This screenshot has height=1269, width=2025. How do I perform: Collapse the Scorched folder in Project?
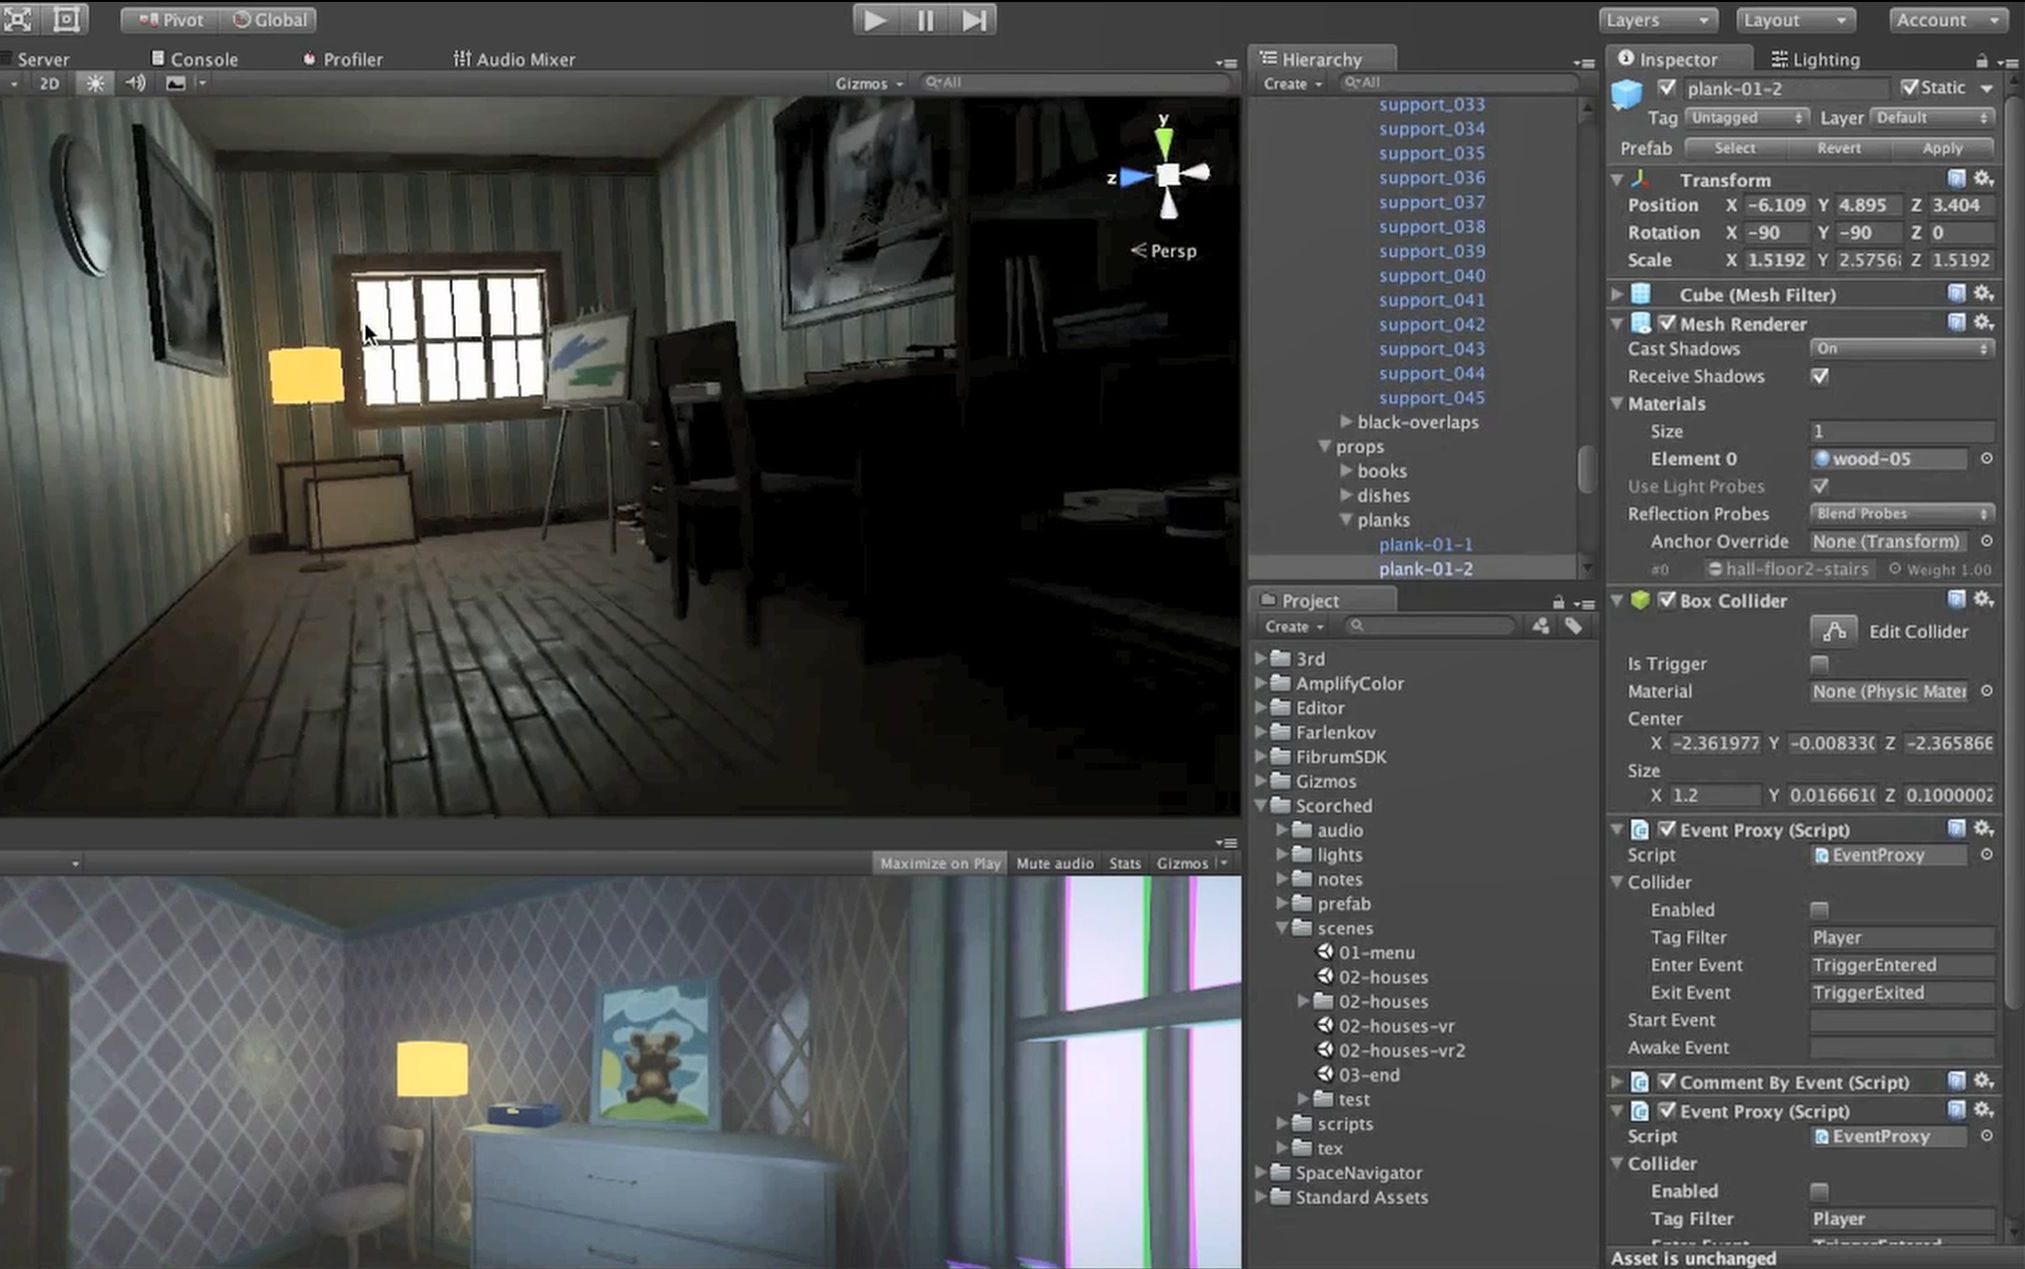pyautogui.click(x=1262, y=806)
